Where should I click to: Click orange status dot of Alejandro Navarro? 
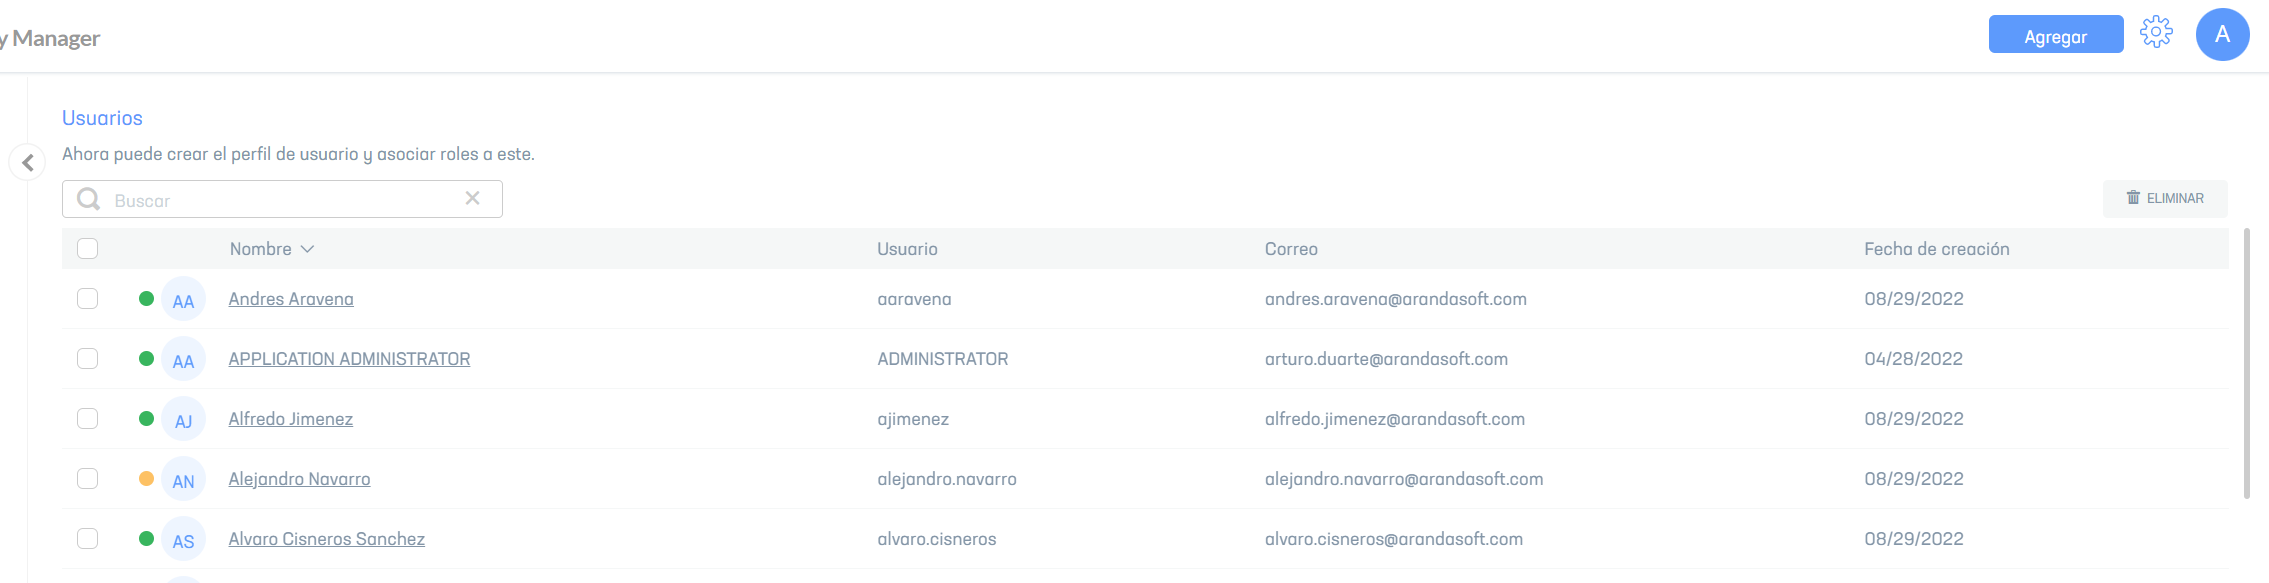coord(146,478)
